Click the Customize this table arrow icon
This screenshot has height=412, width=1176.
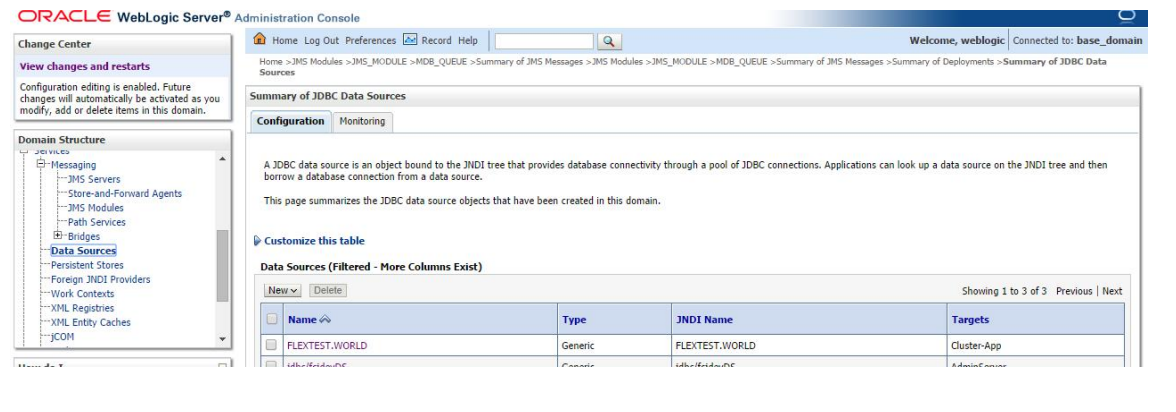257,241
